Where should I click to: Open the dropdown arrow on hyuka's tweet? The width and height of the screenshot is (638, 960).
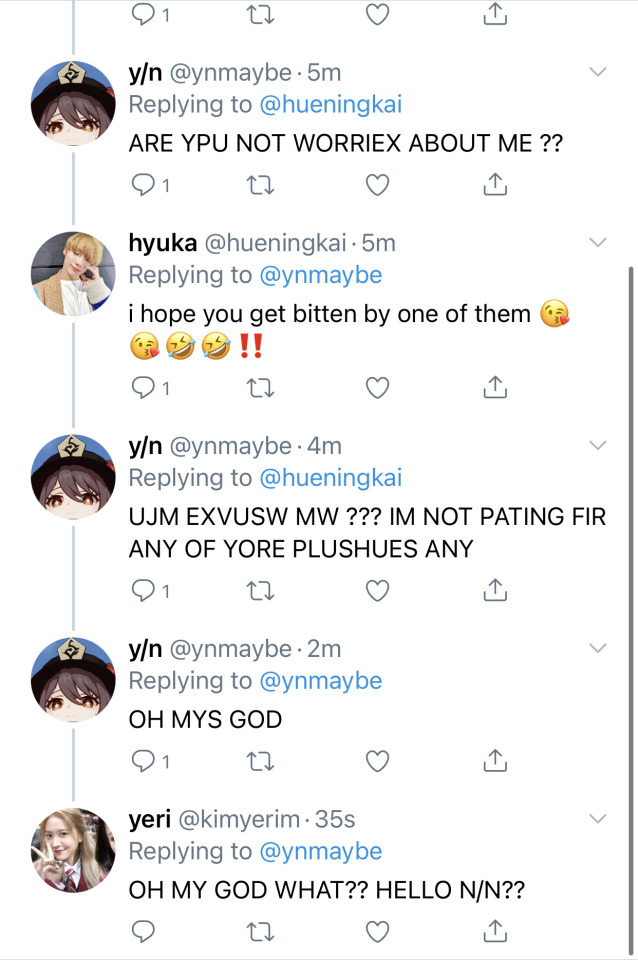[x=598, y=243]
